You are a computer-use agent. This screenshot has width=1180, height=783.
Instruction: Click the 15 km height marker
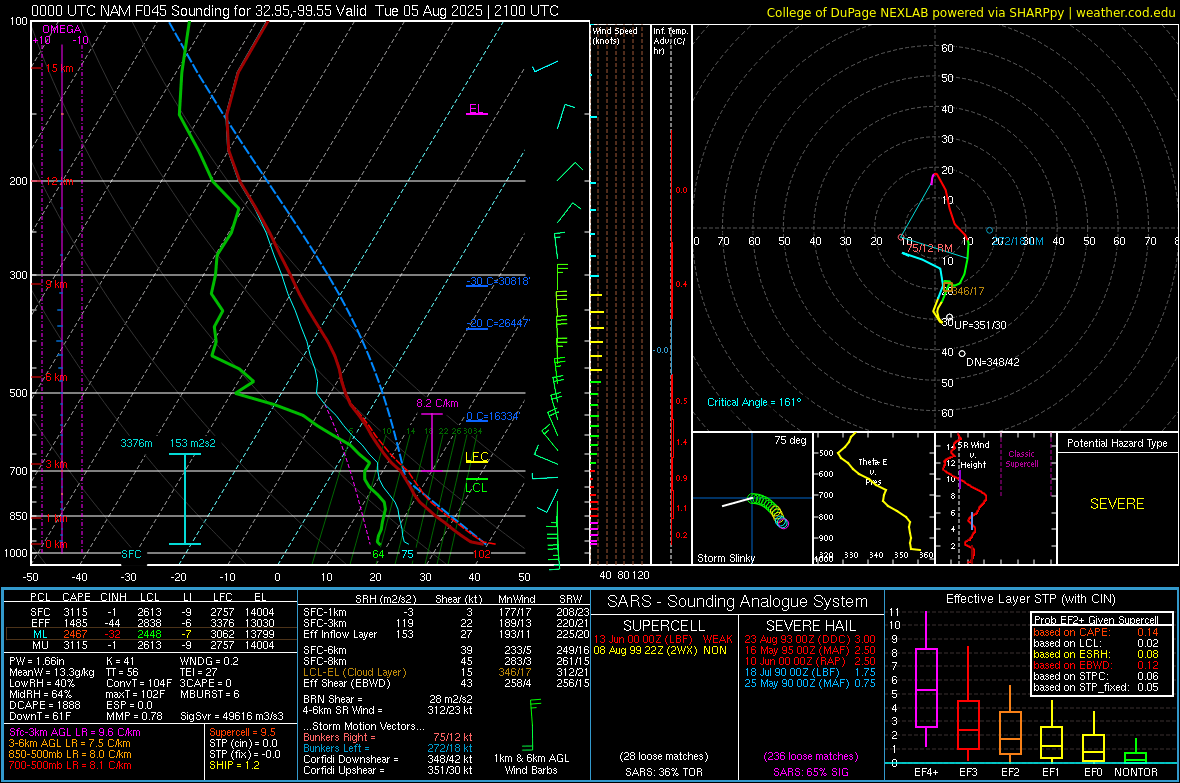59,69
